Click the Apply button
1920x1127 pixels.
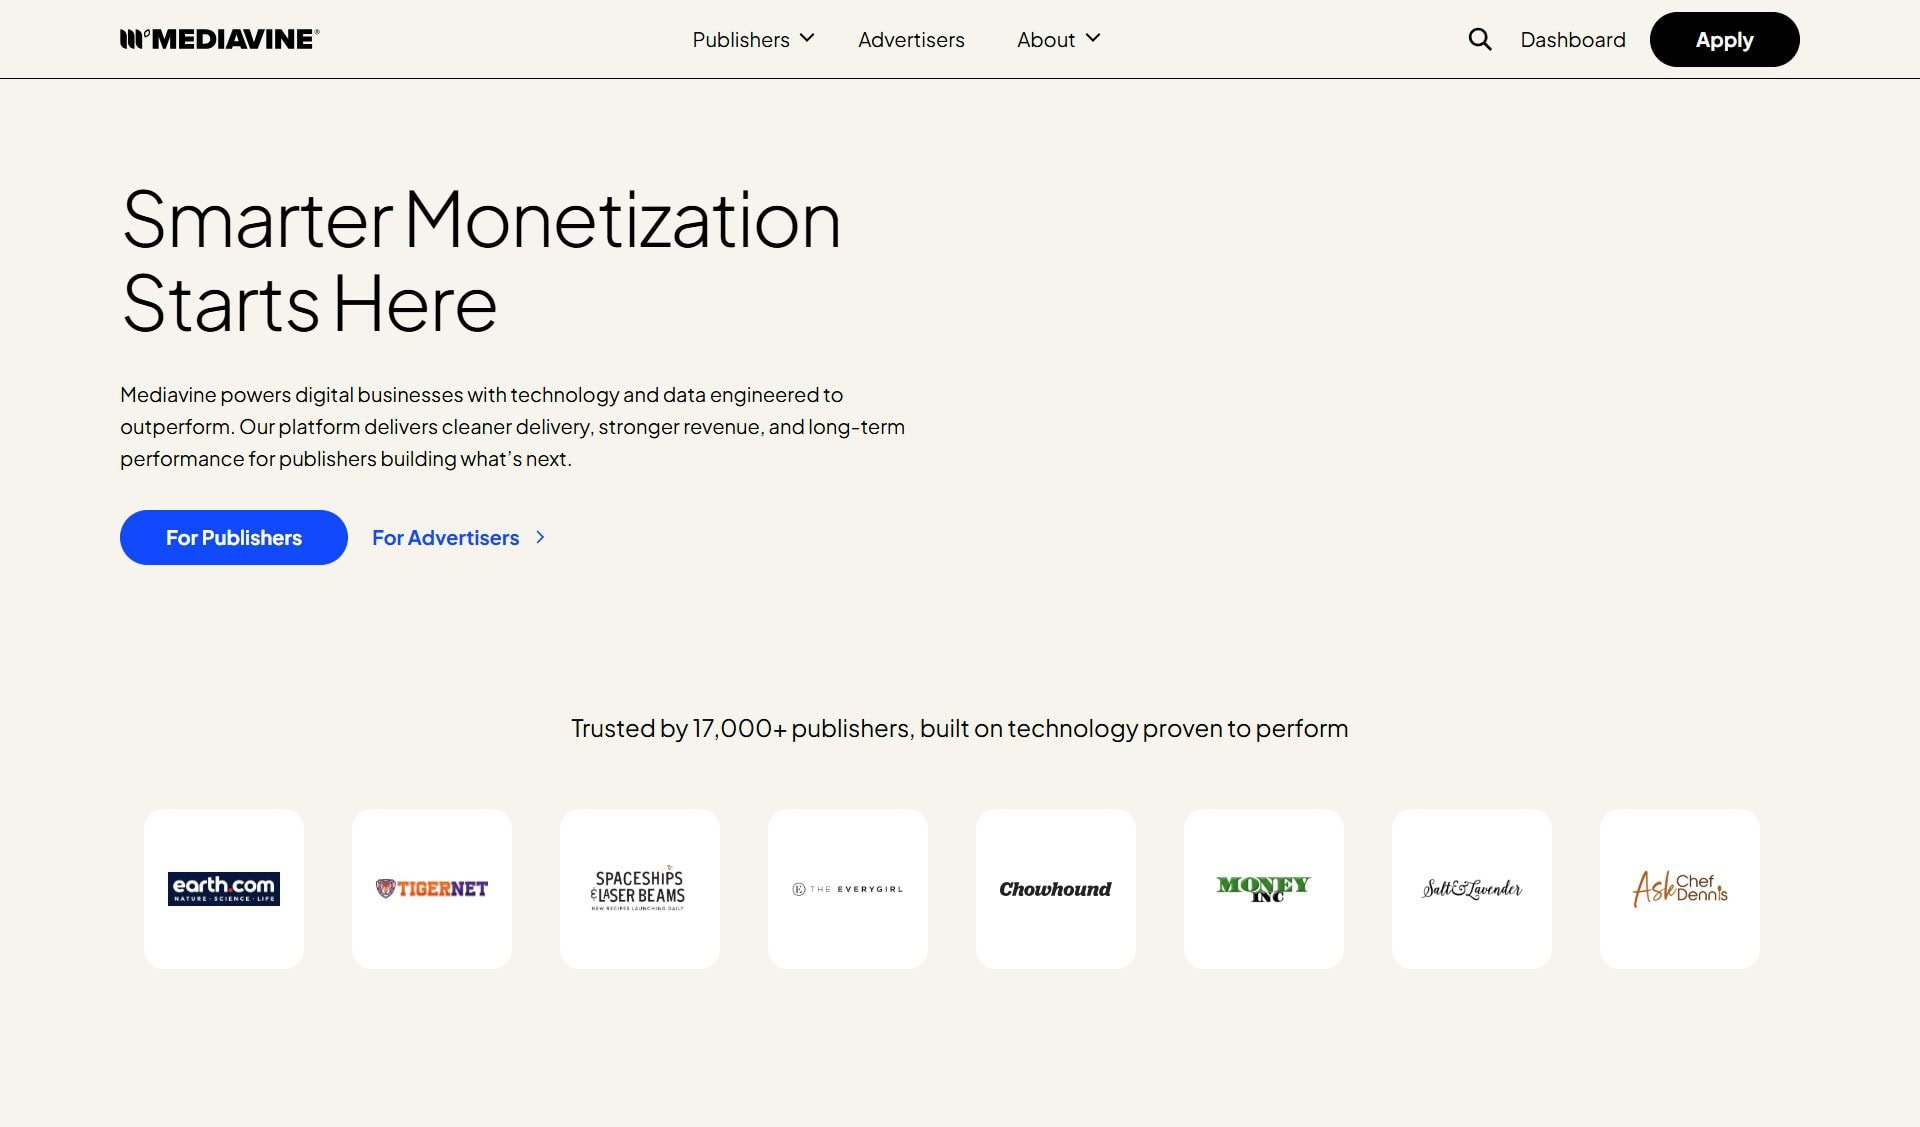tap(1724, 39)
